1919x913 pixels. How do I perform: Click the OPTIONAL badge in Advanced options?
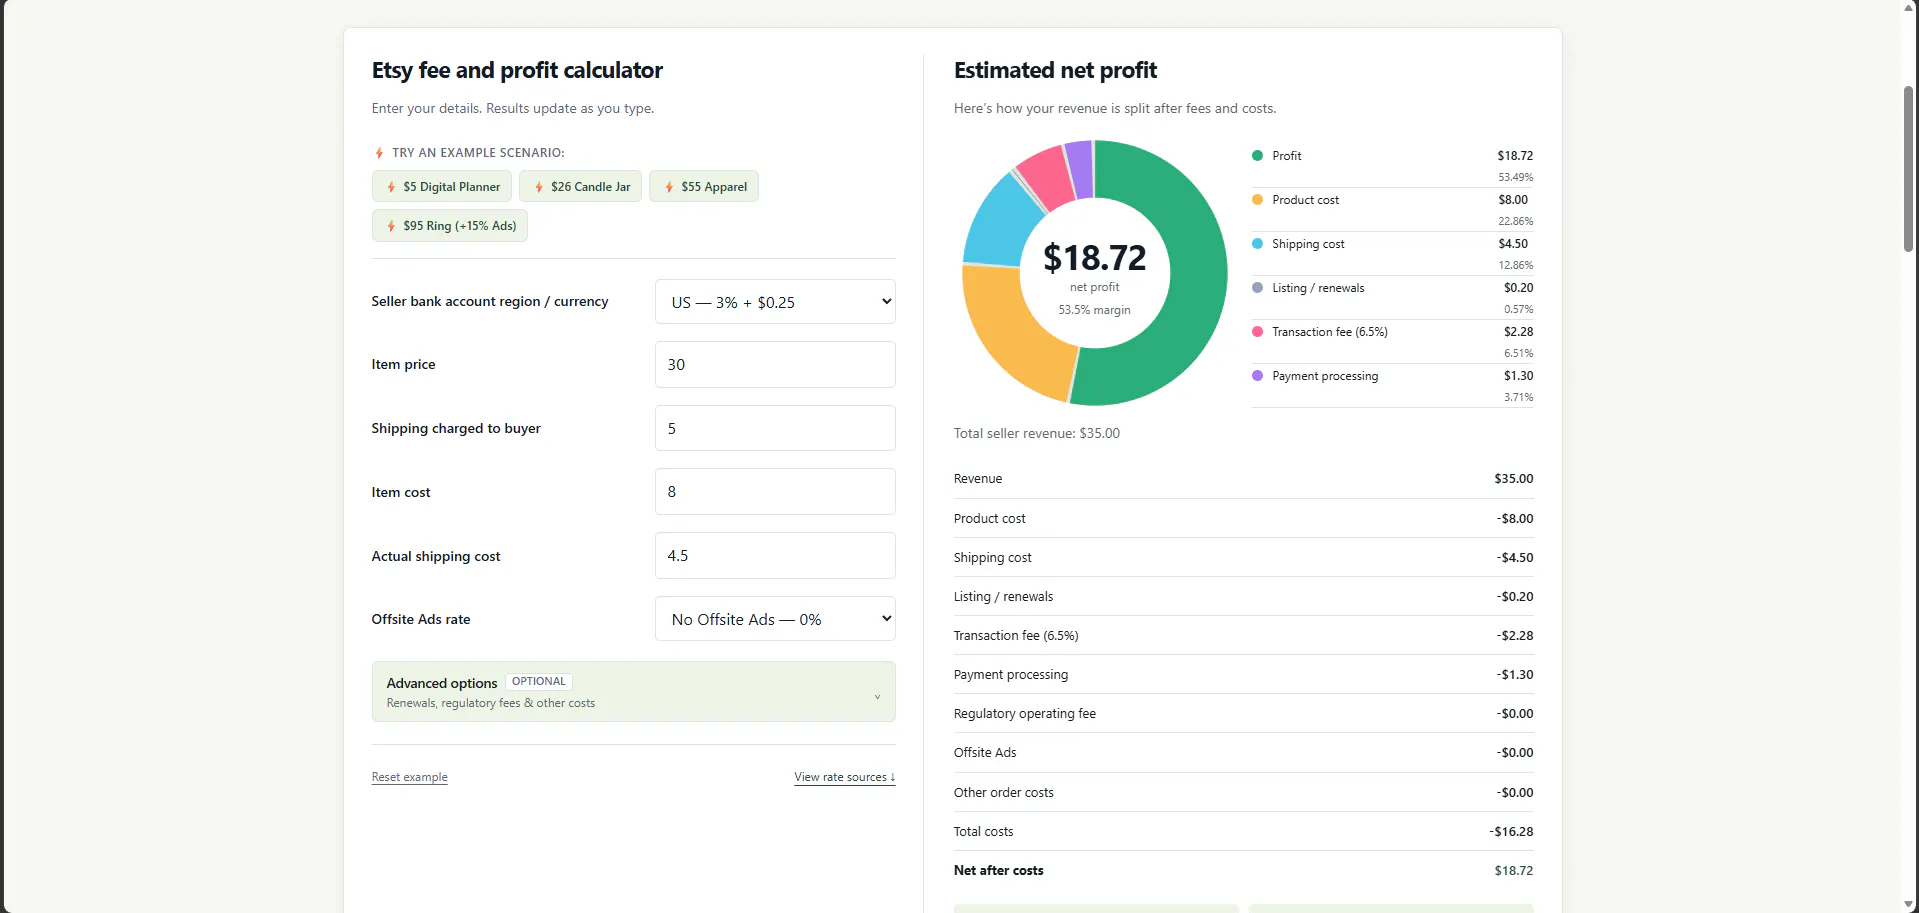pyautogui.click(x=538, y=682)
